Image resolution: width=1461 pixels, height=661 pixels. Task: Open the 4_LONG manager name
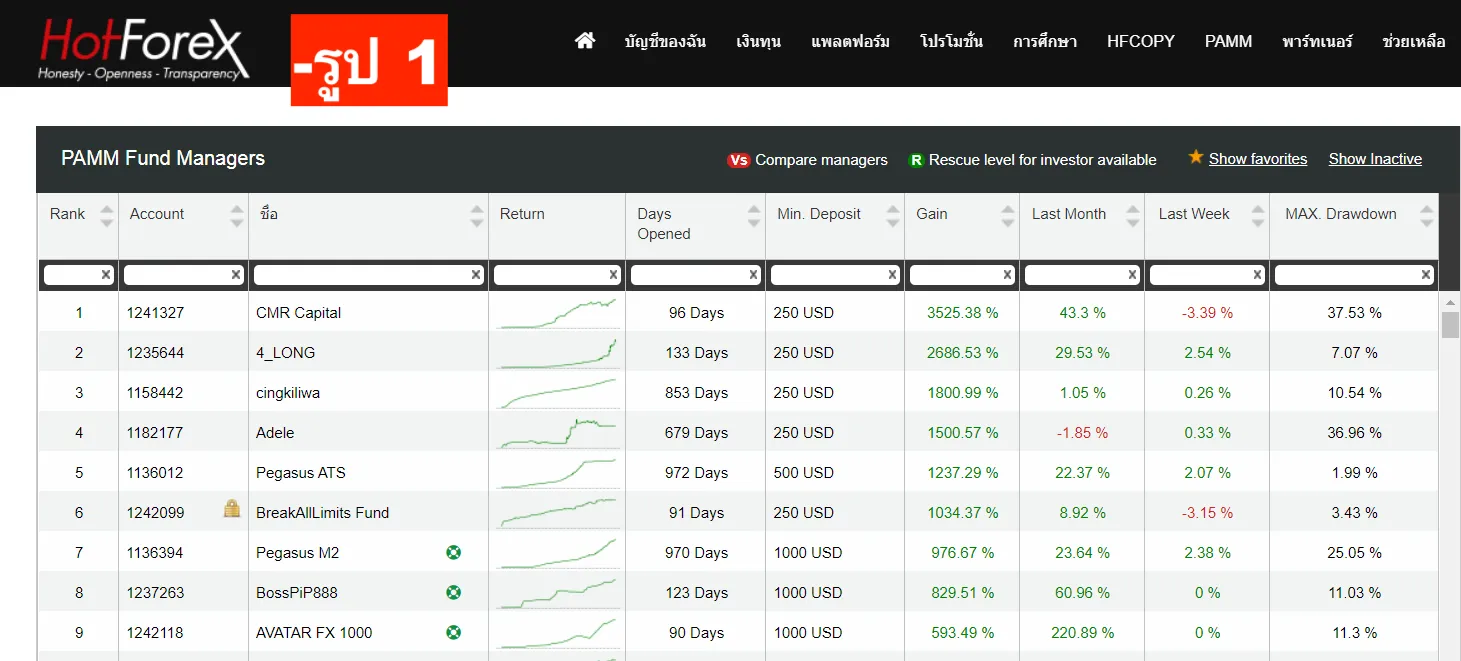click(285, 353)
